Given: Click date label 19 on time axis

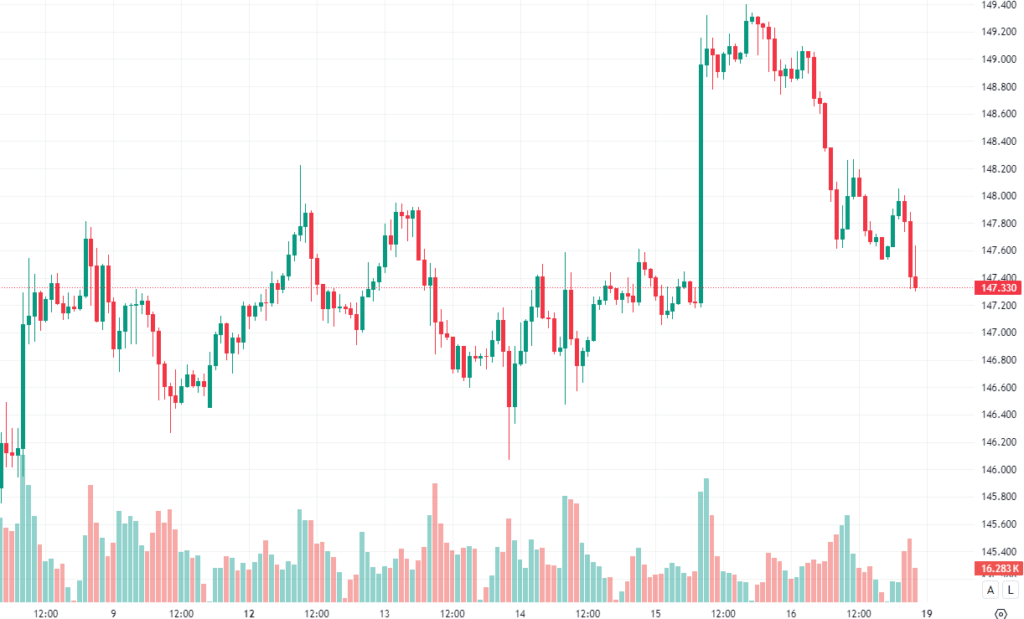Looking at the screenshot, I should (x=927, y=612).
